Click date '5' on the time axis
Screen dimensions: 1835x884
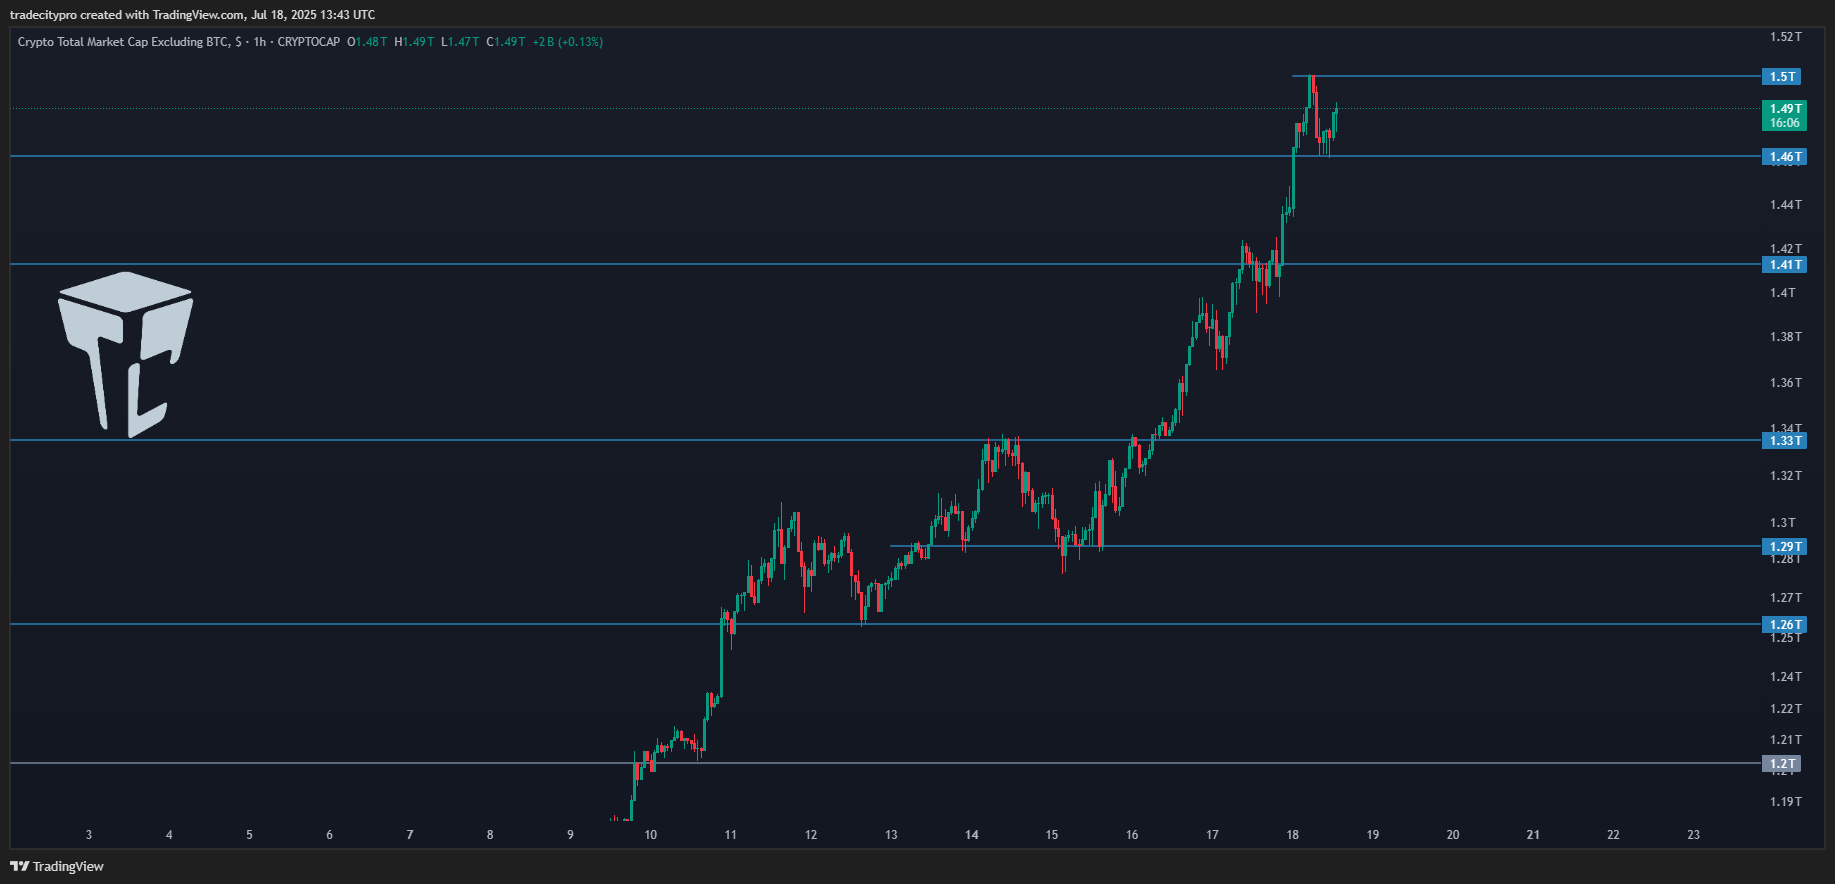[249, 835]
